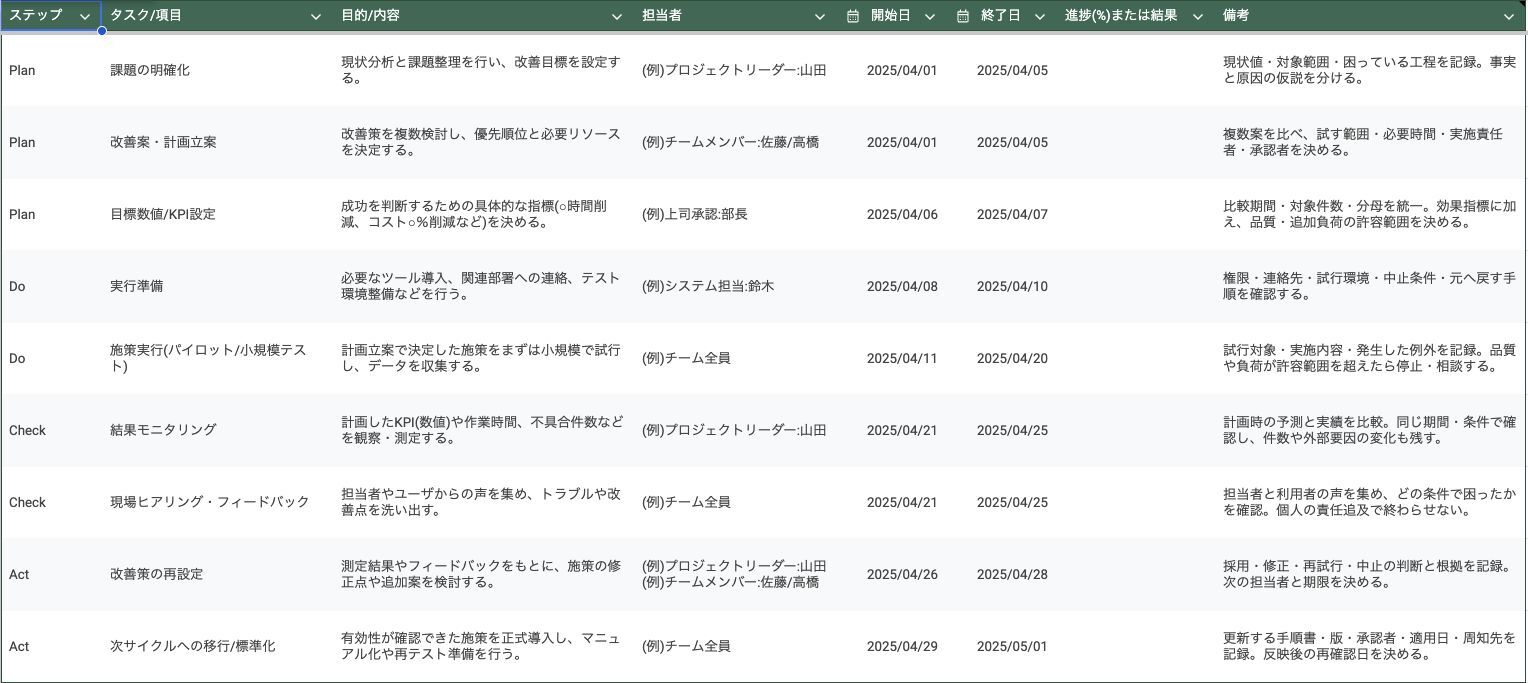Open the 目的/内容 column dropdown arrow
This screenshot has height=683, width=1528.
point(617,16)
